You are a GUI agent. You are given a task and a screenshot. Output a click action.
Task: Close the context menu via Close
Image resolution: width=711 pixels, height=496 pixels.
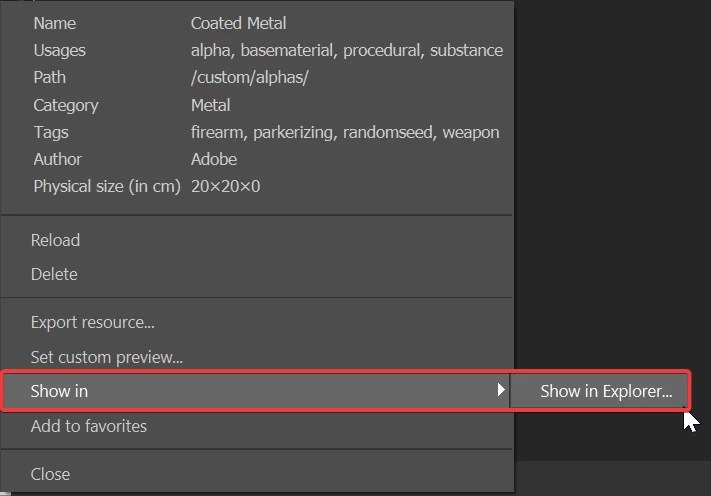50,474
